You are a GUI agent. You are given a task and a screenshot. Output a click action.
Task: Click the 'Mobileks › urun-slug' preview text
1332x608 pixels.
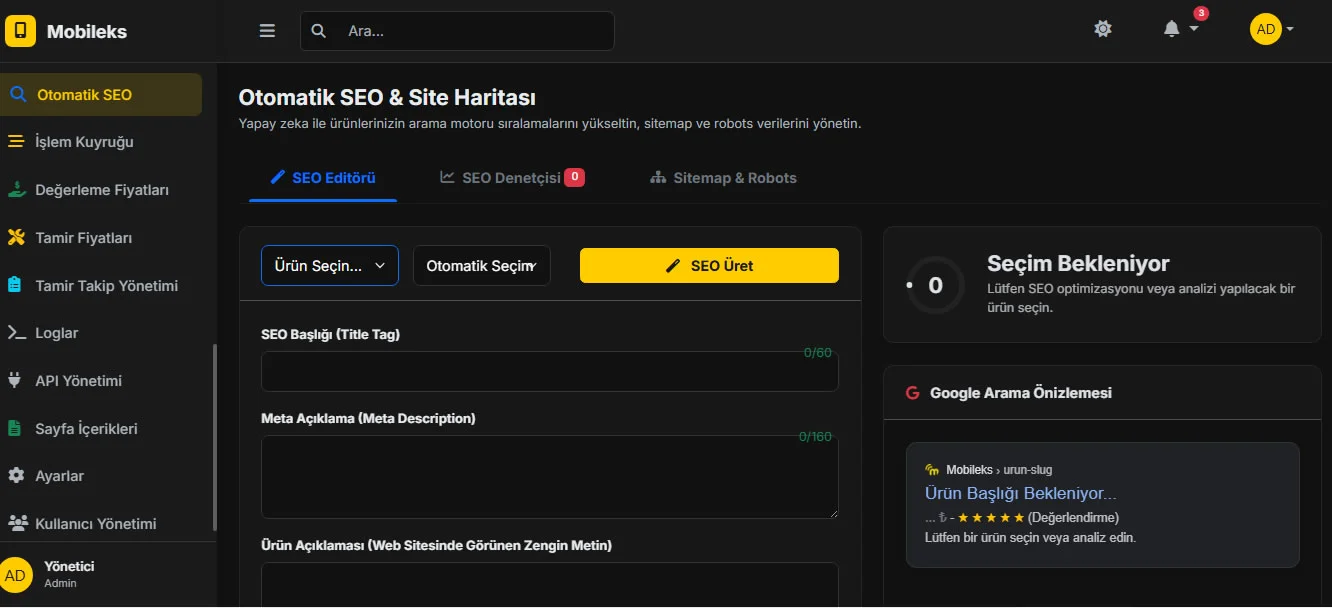pos(999,470)
